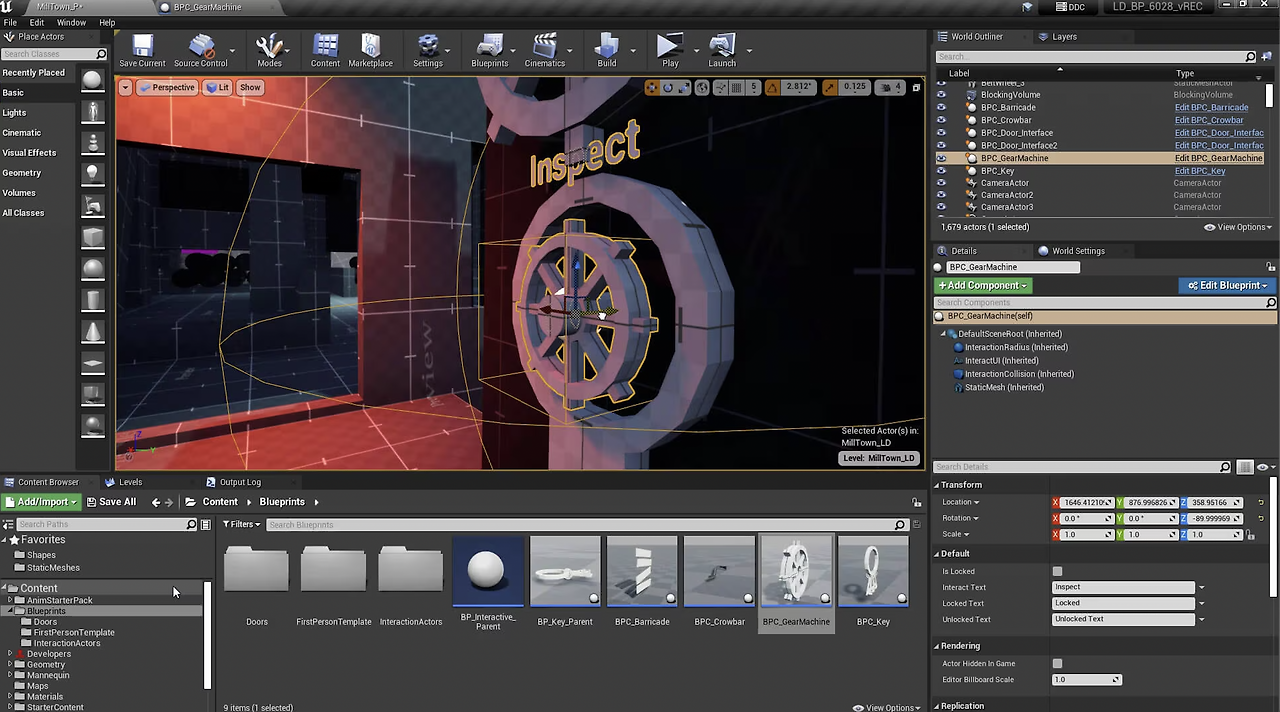Click the Save Current toolbar icon
The image size is (1280, 712).
tap(142, 48)
